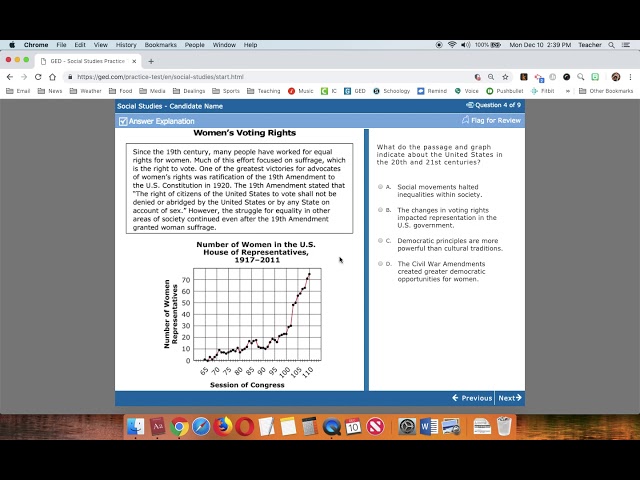This screenshot has height=480, width=640.
Task: Open the News bookmarks folder
Action: pos(50,91)
